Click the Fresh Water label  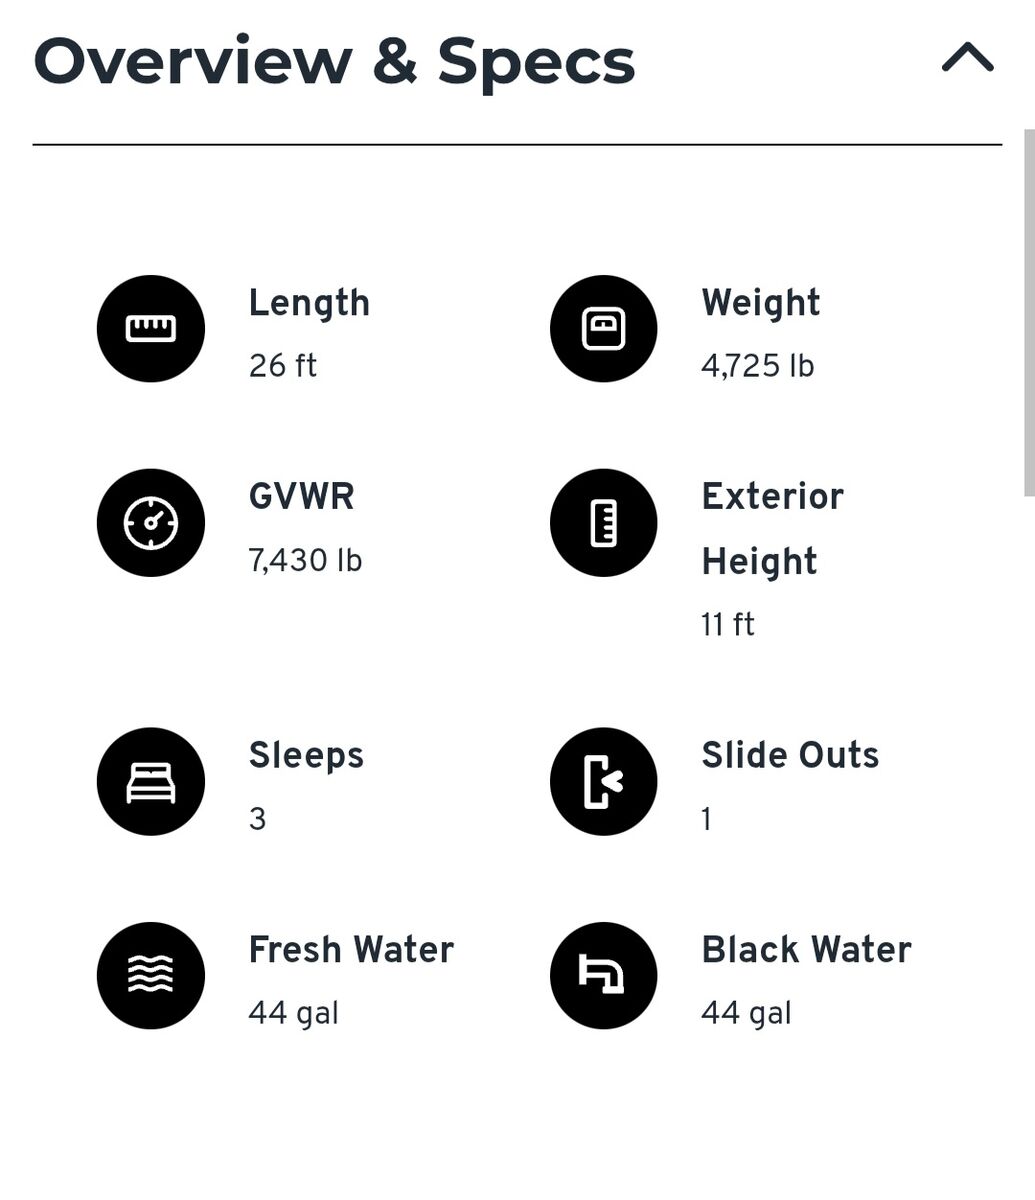[351, 950]
